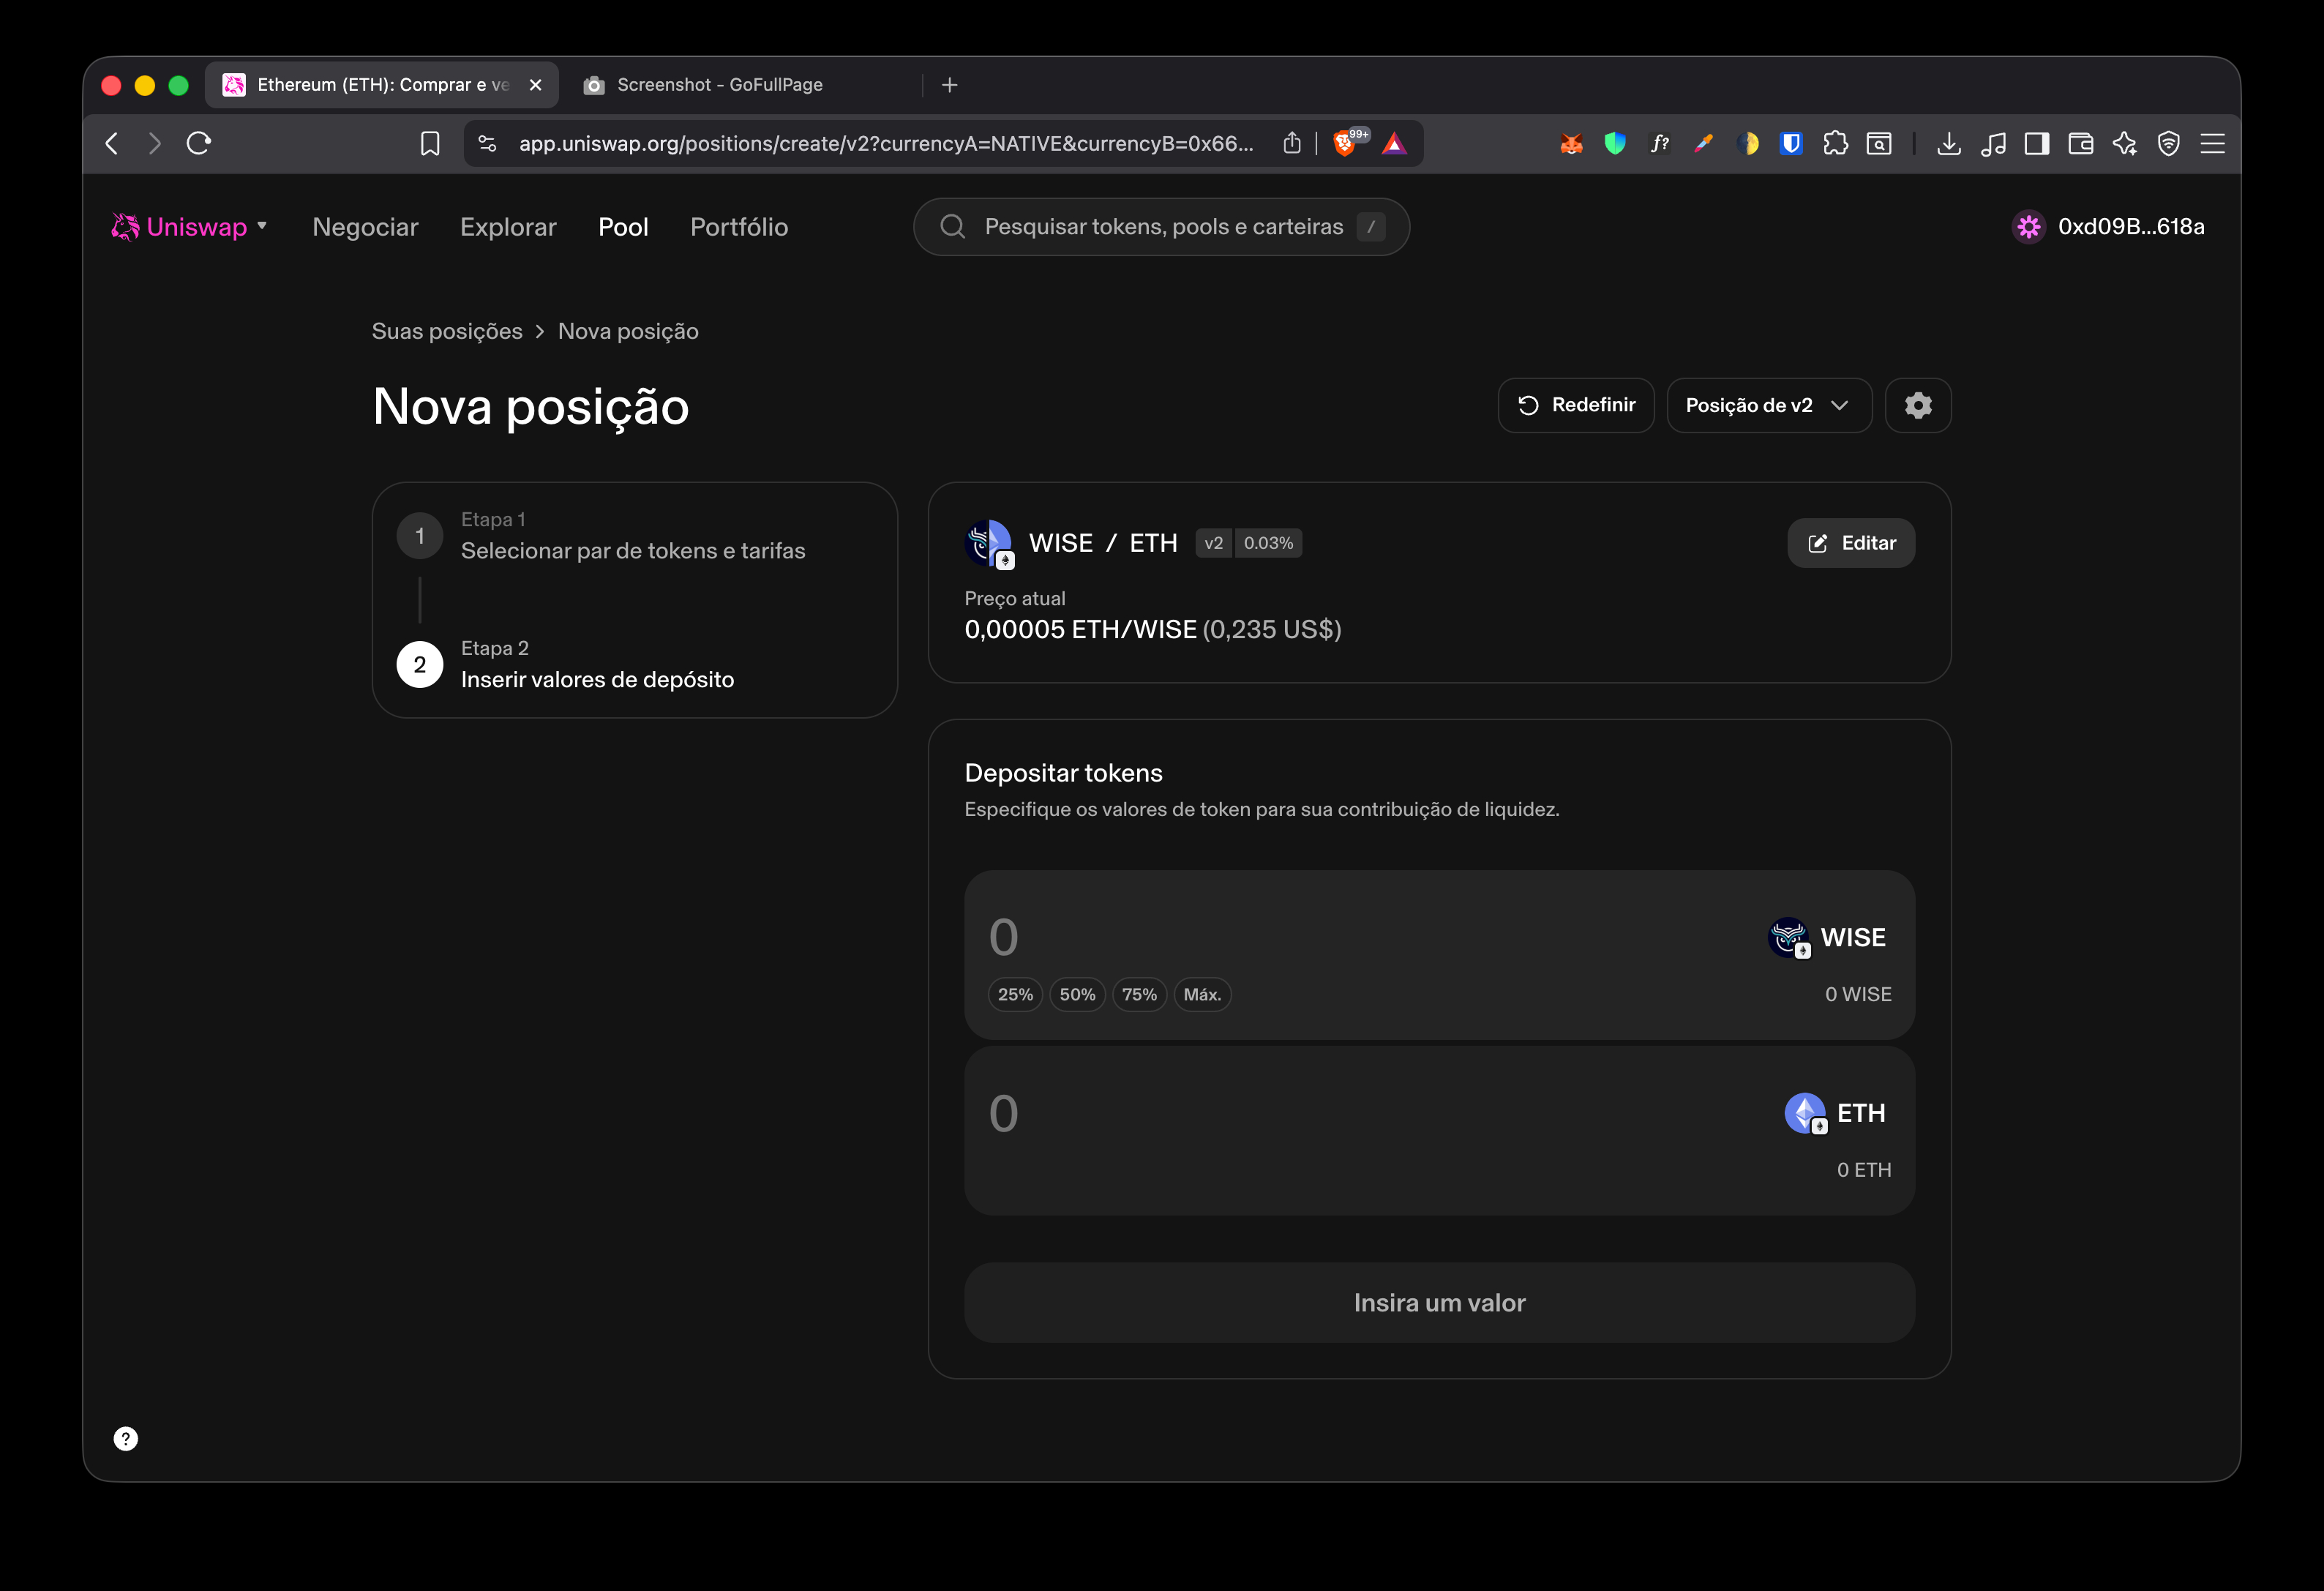Click the 0.03% fee badge
This screenshot has width=2324, height=1591.
tap(1268, 543)
